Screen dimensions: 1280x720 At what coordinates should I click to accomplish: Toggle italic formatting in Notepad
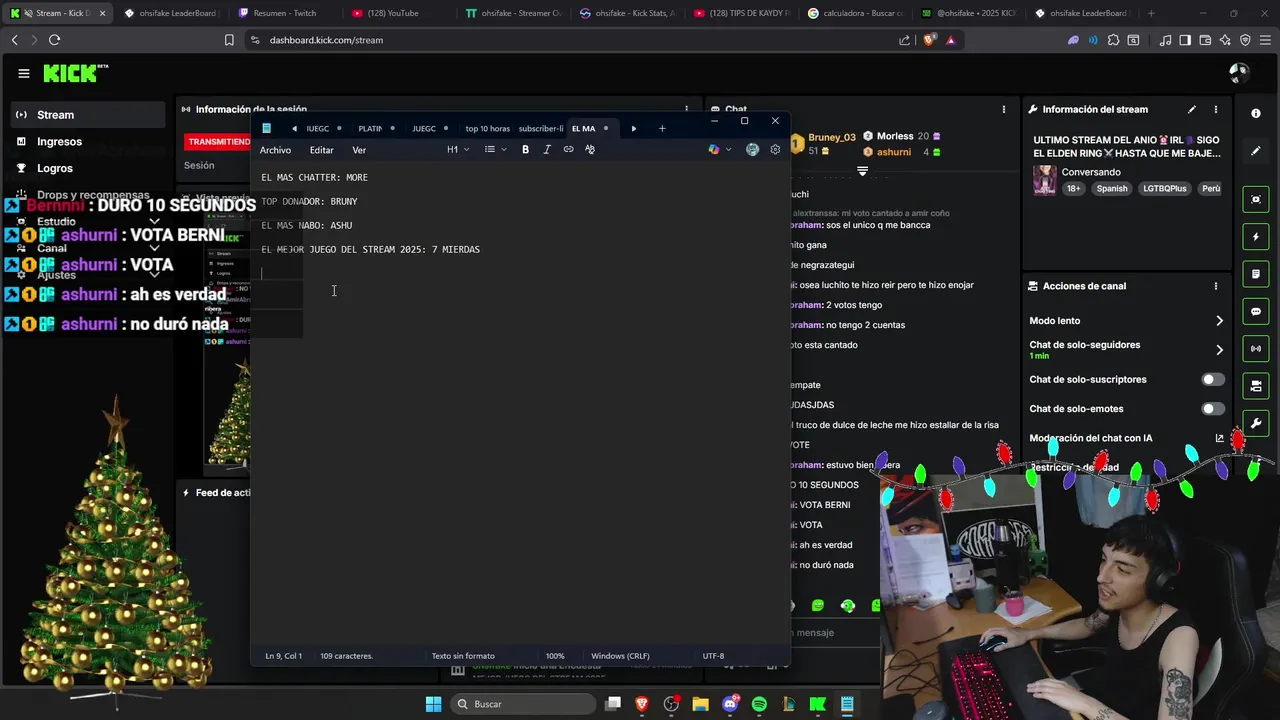tap(547, 150)
